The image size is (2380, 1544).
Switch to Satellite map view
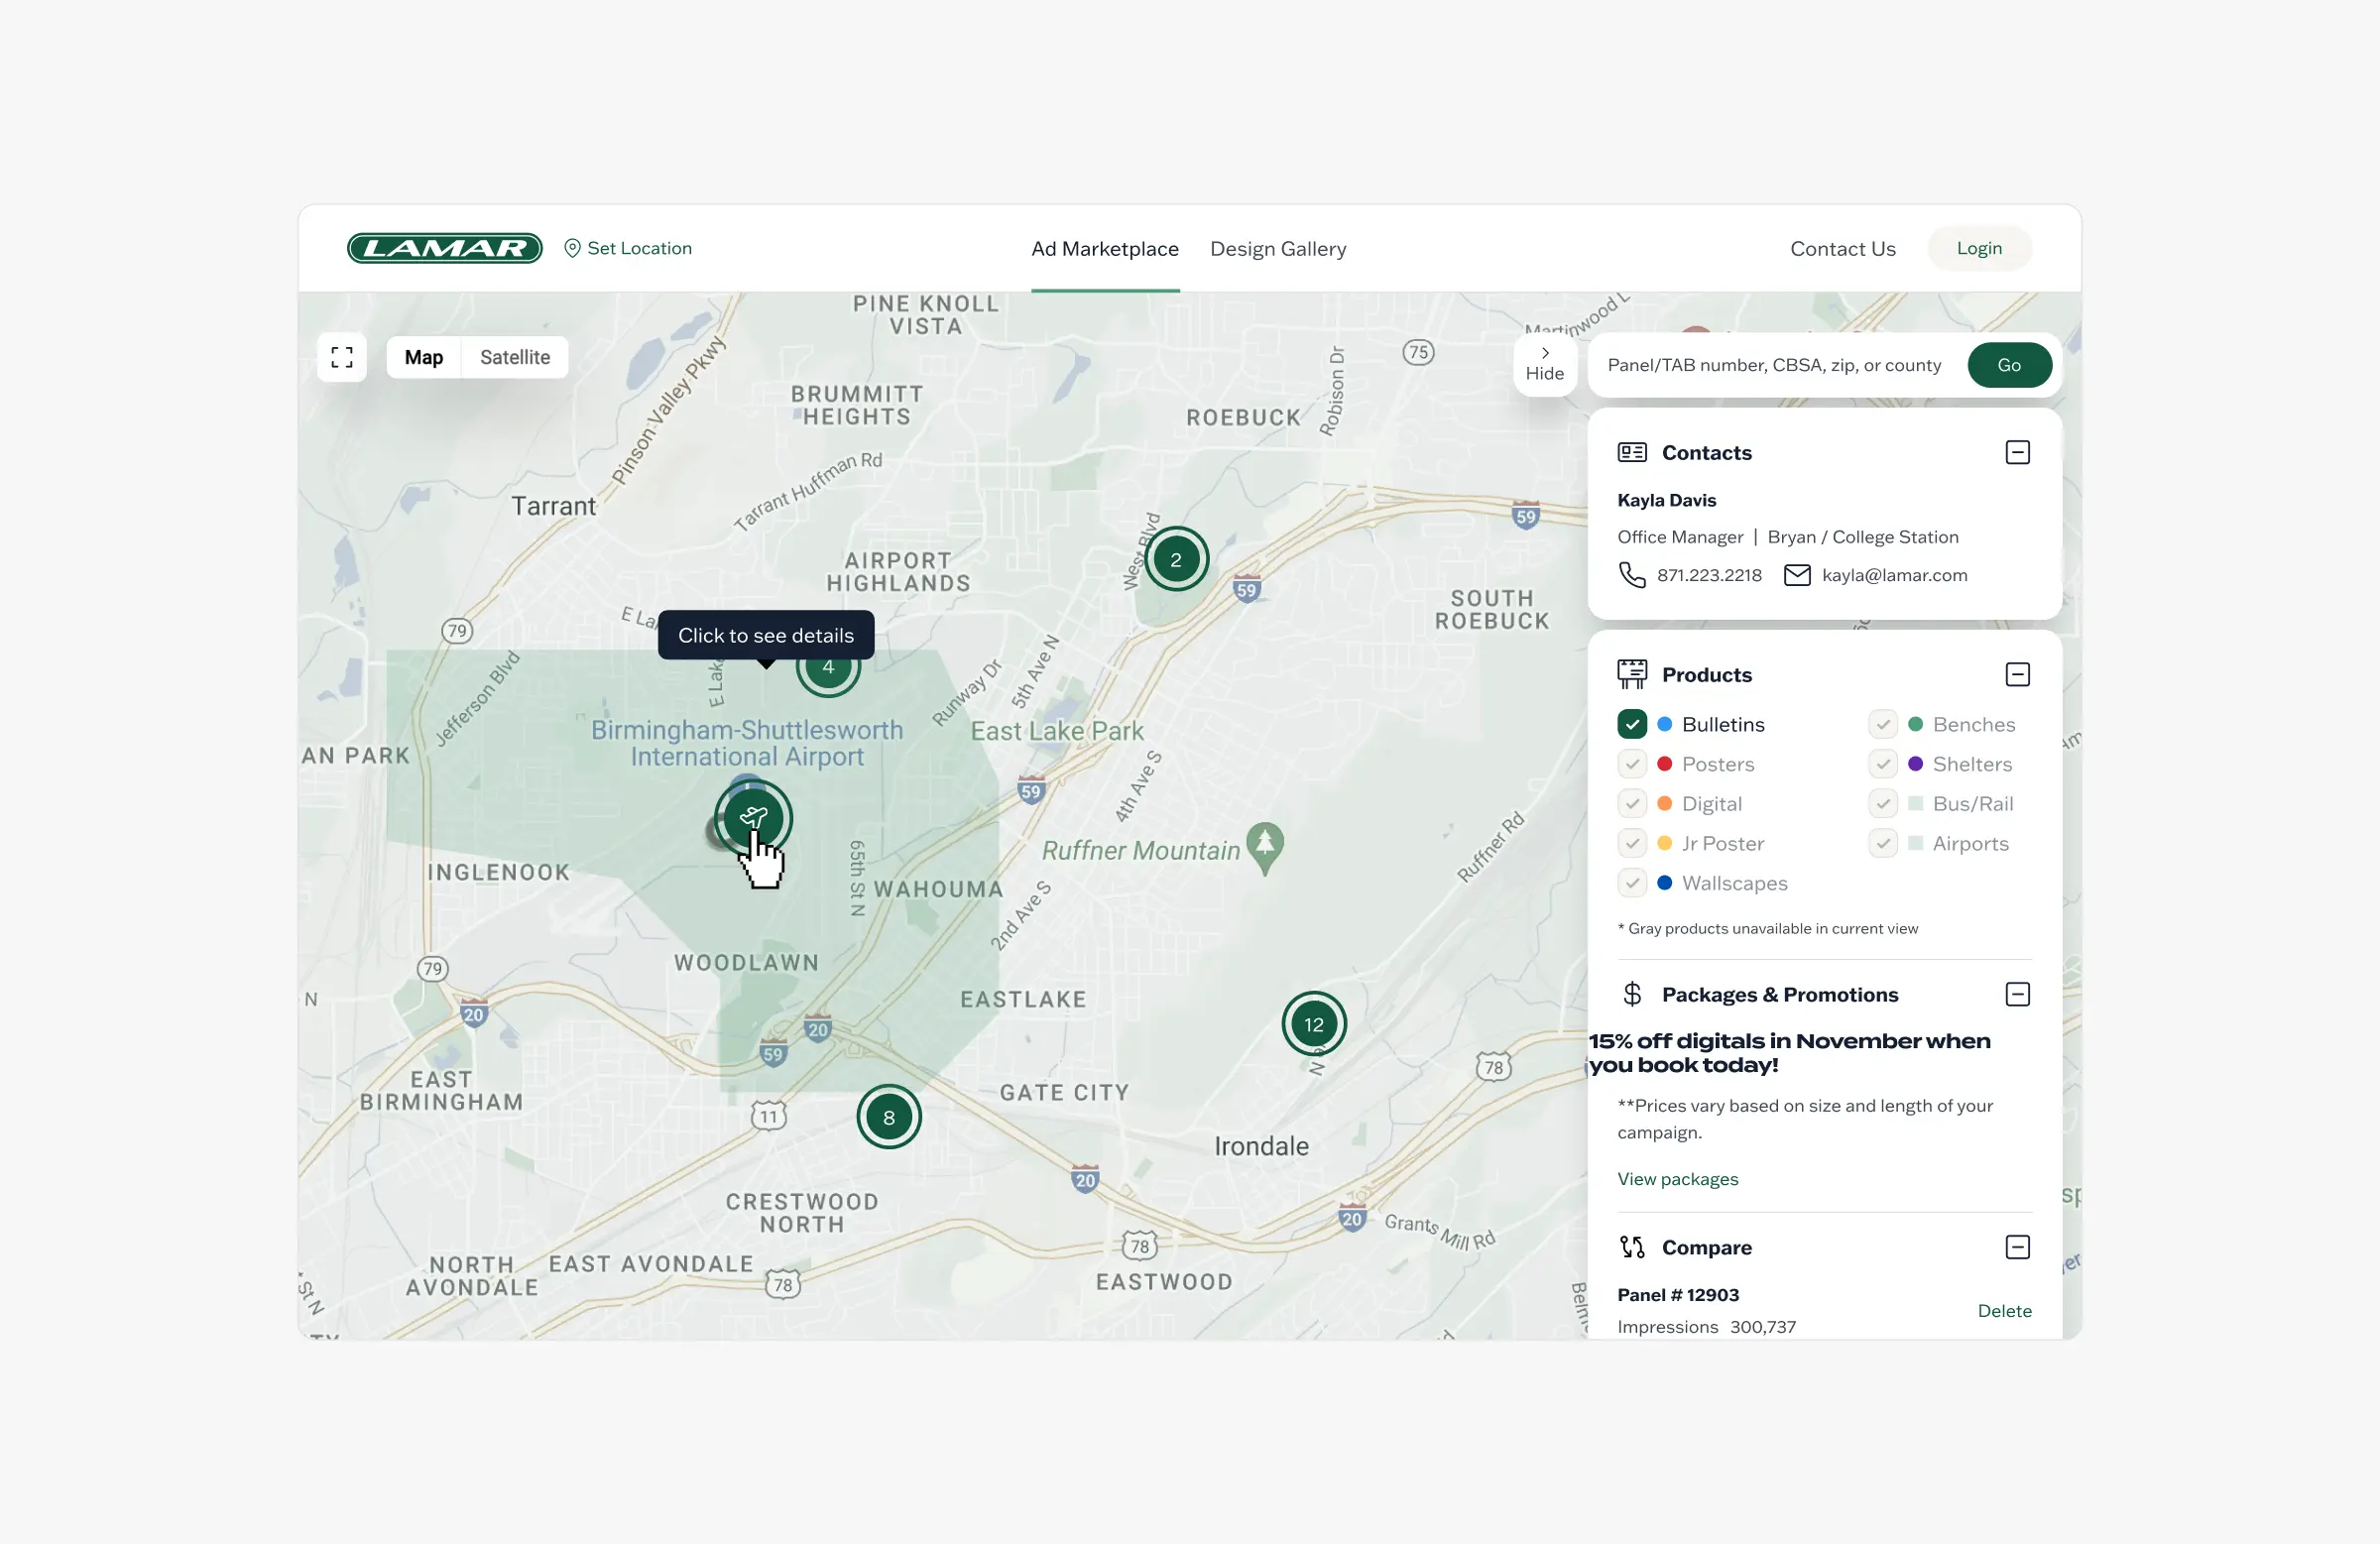pos(515,357)
